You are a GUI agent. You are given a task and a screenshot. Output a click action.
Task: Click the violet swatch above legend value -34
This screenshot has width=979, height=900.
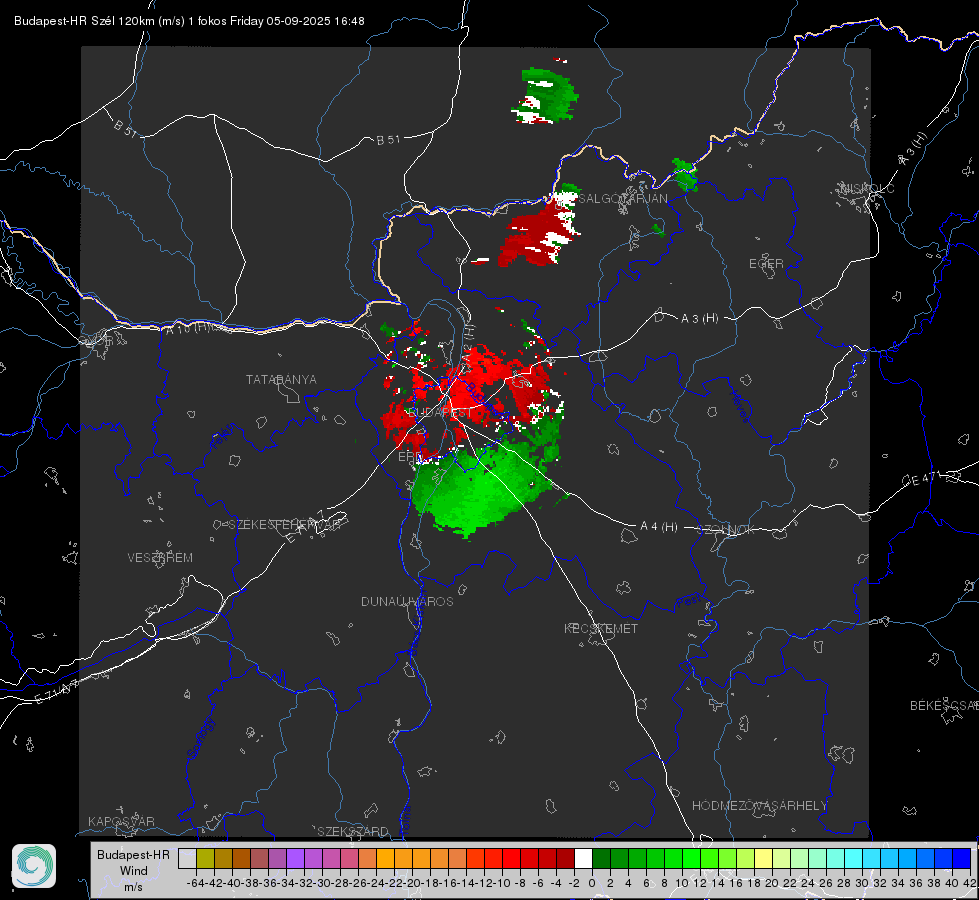click(x=295, y=858)
